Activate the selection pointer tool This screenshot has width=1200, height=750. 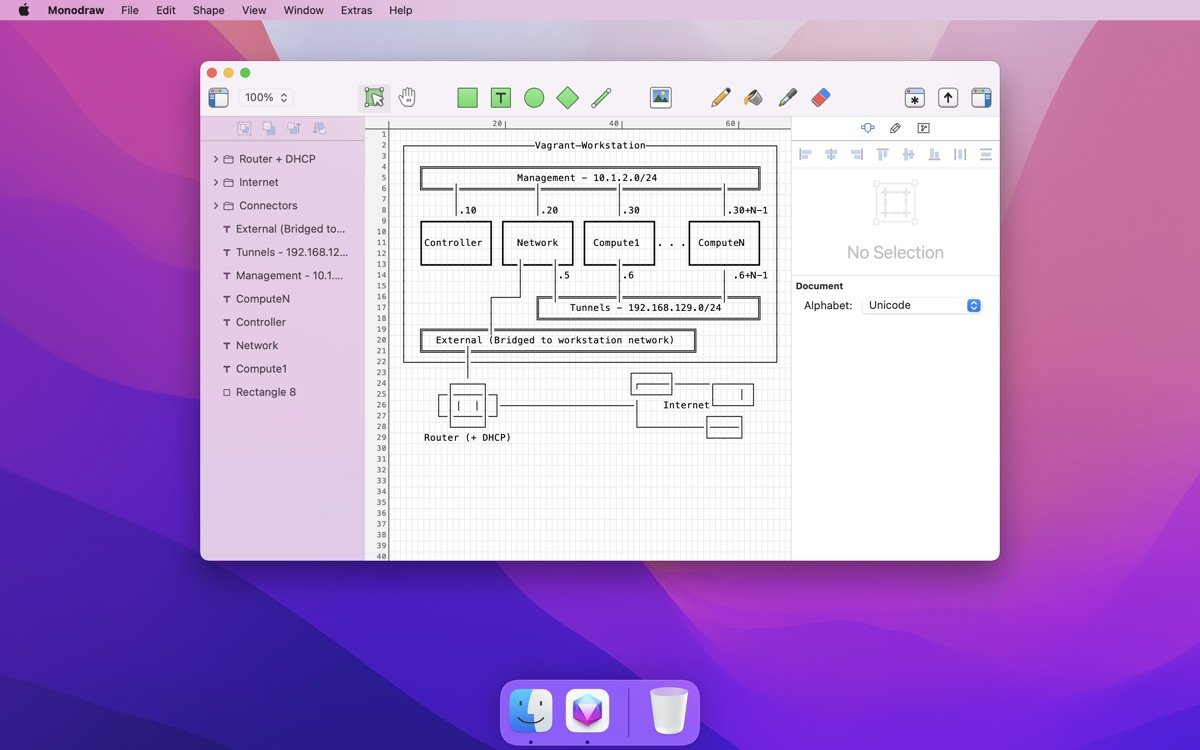(x=374, y=98)
